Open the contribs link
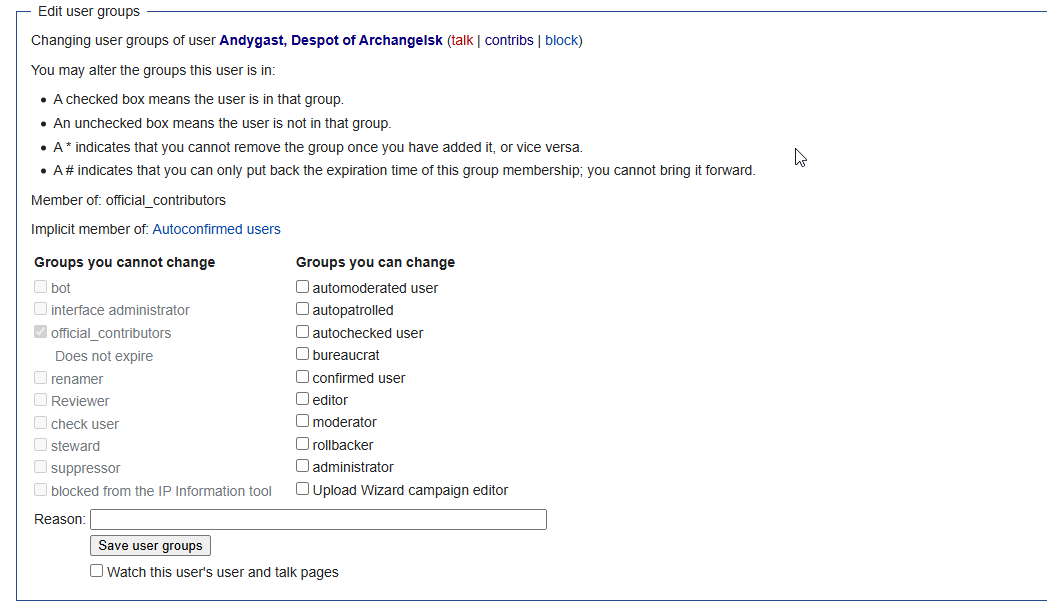Viewport: 1047px width, 604px height. click(x=509, y=41)
